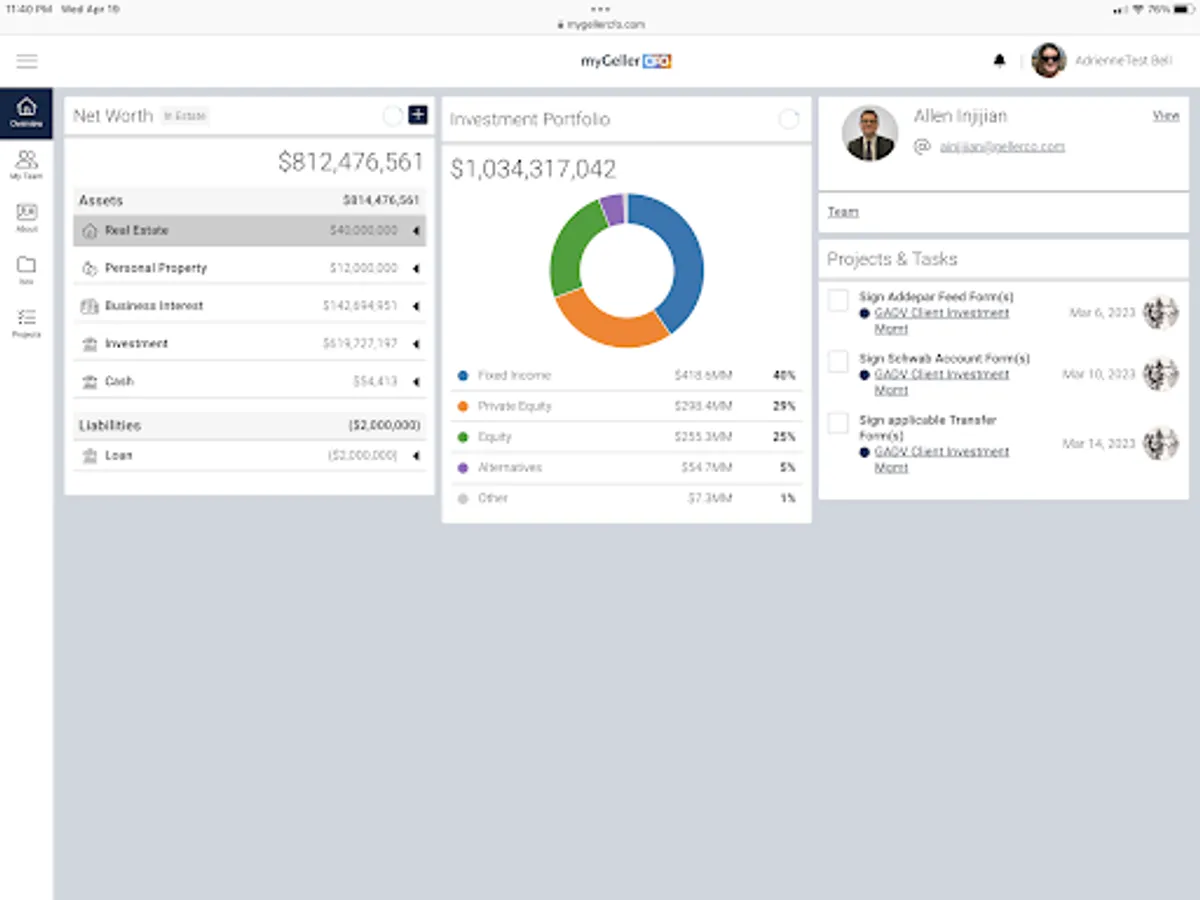Open the hamburger menu icon
Viewport: 1200px width, 900px height.
pos(27,61)
